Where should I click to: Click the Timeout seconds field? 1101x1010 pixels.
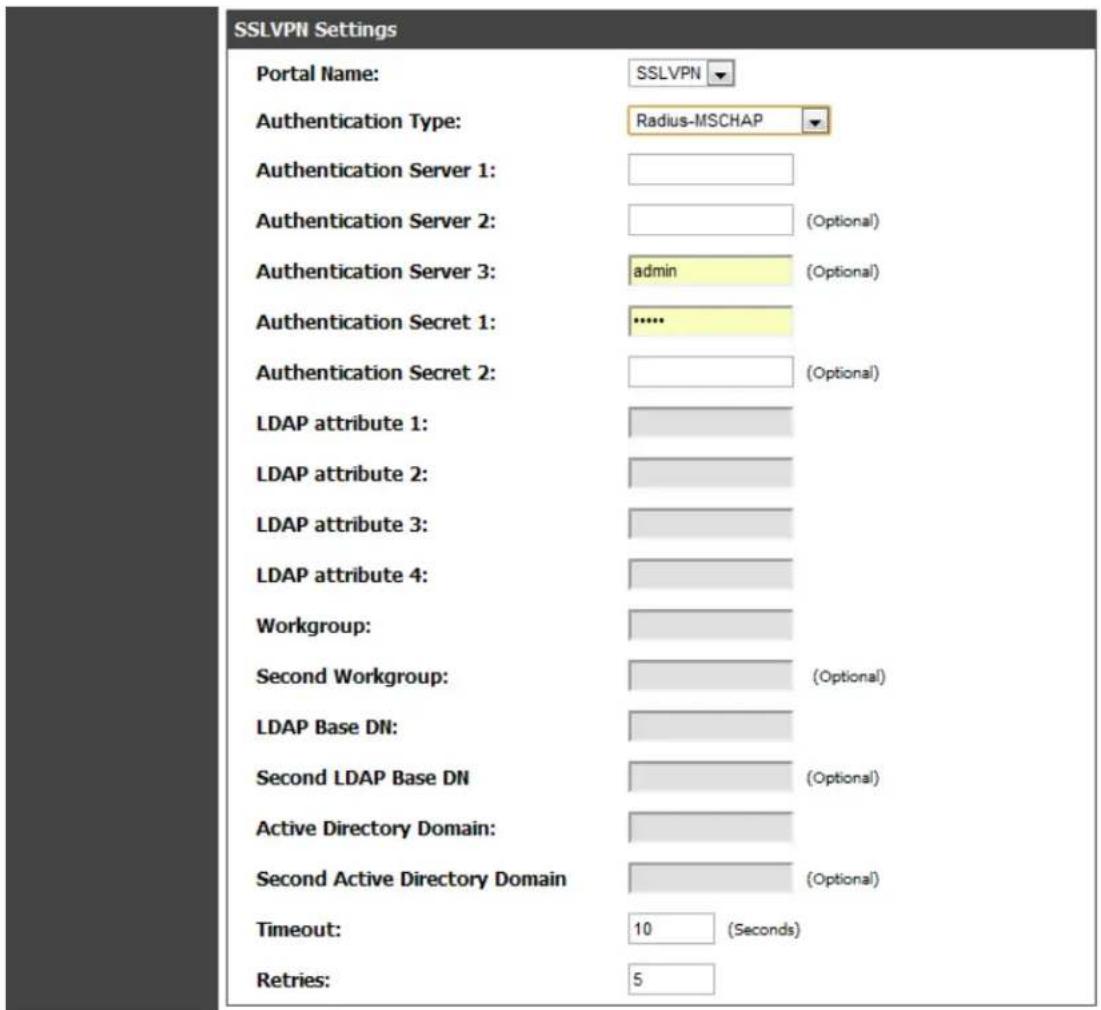tap(671, 929)
